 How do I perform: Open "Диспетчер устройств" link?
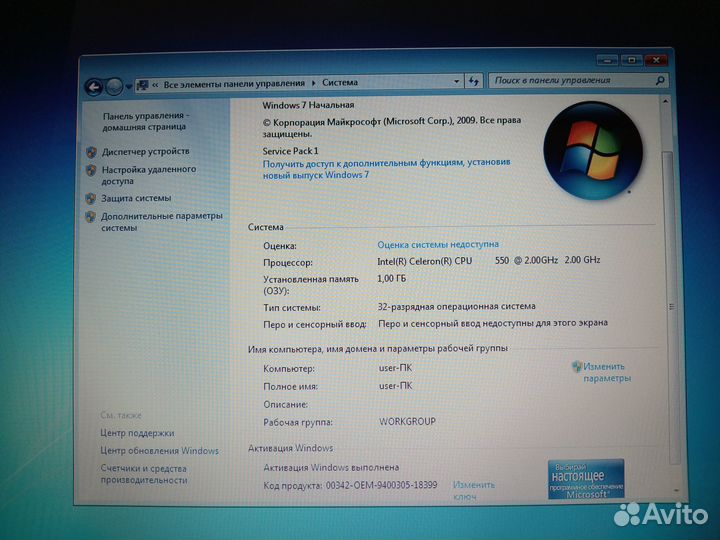146,151
